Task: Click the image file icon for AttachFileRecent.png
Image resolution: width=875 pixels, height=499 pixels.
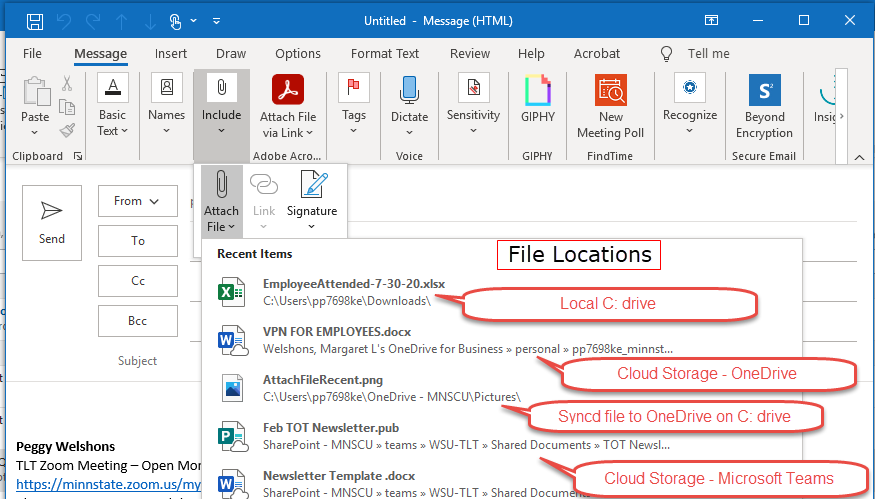Action: (232, 388)
